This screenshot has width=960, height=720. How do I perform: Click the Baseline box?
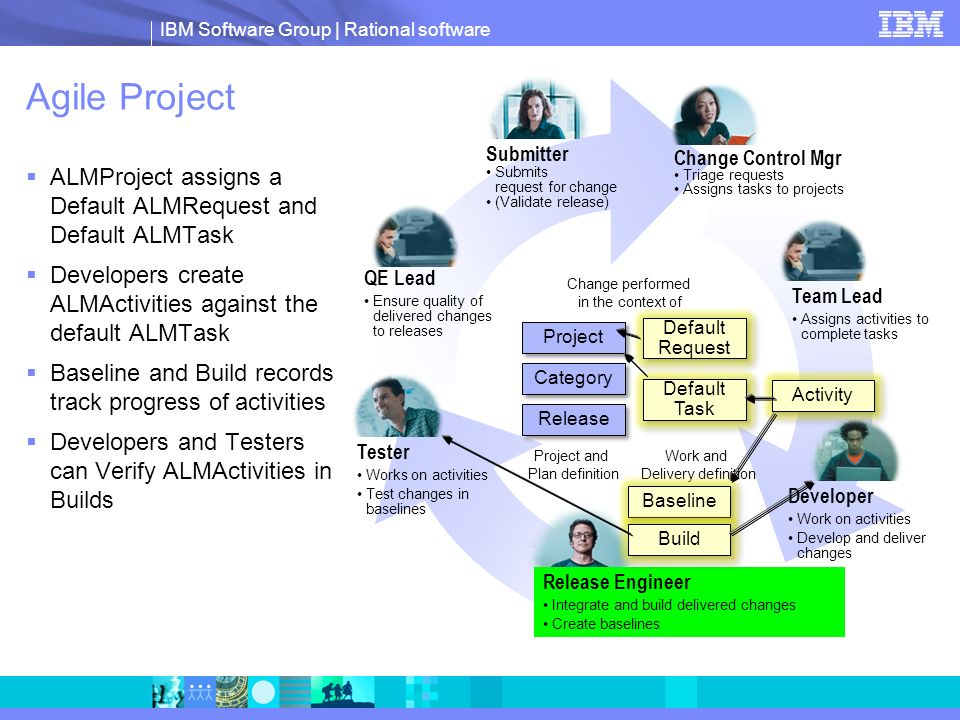[679, 501]
